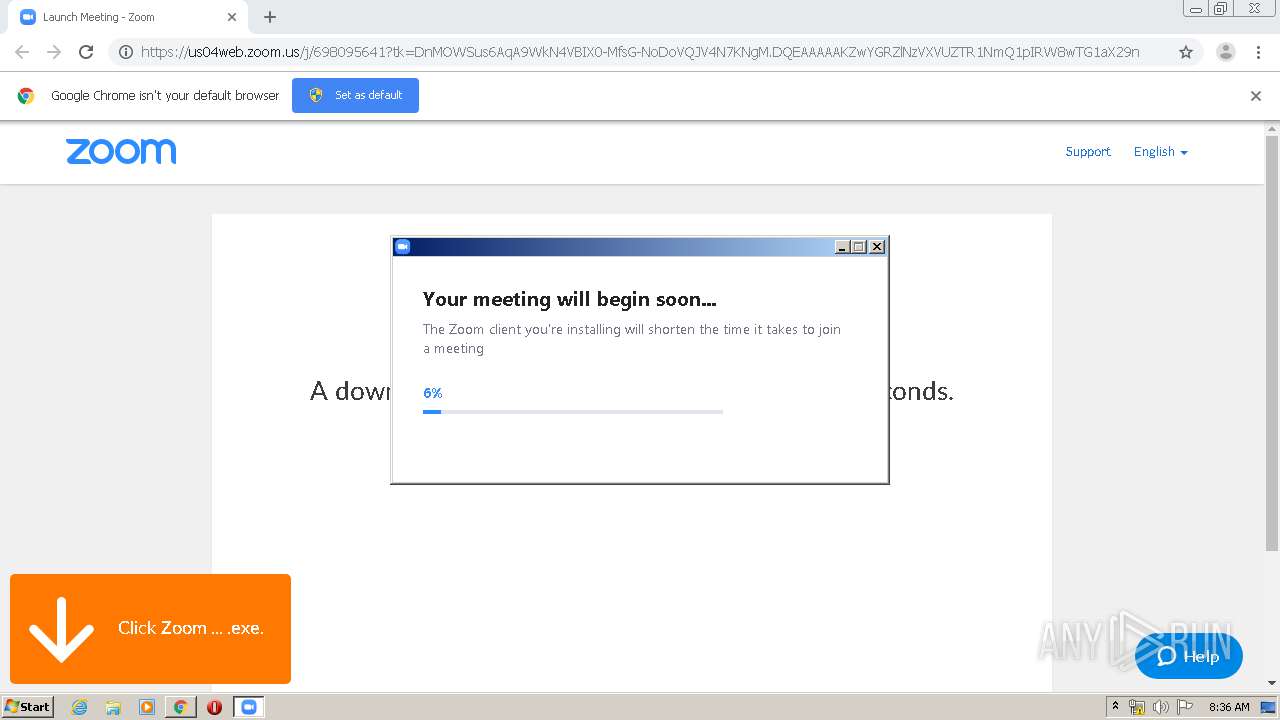Click the Zoom logo
The height and width of the screenshot is (720, 1280).
121,152
